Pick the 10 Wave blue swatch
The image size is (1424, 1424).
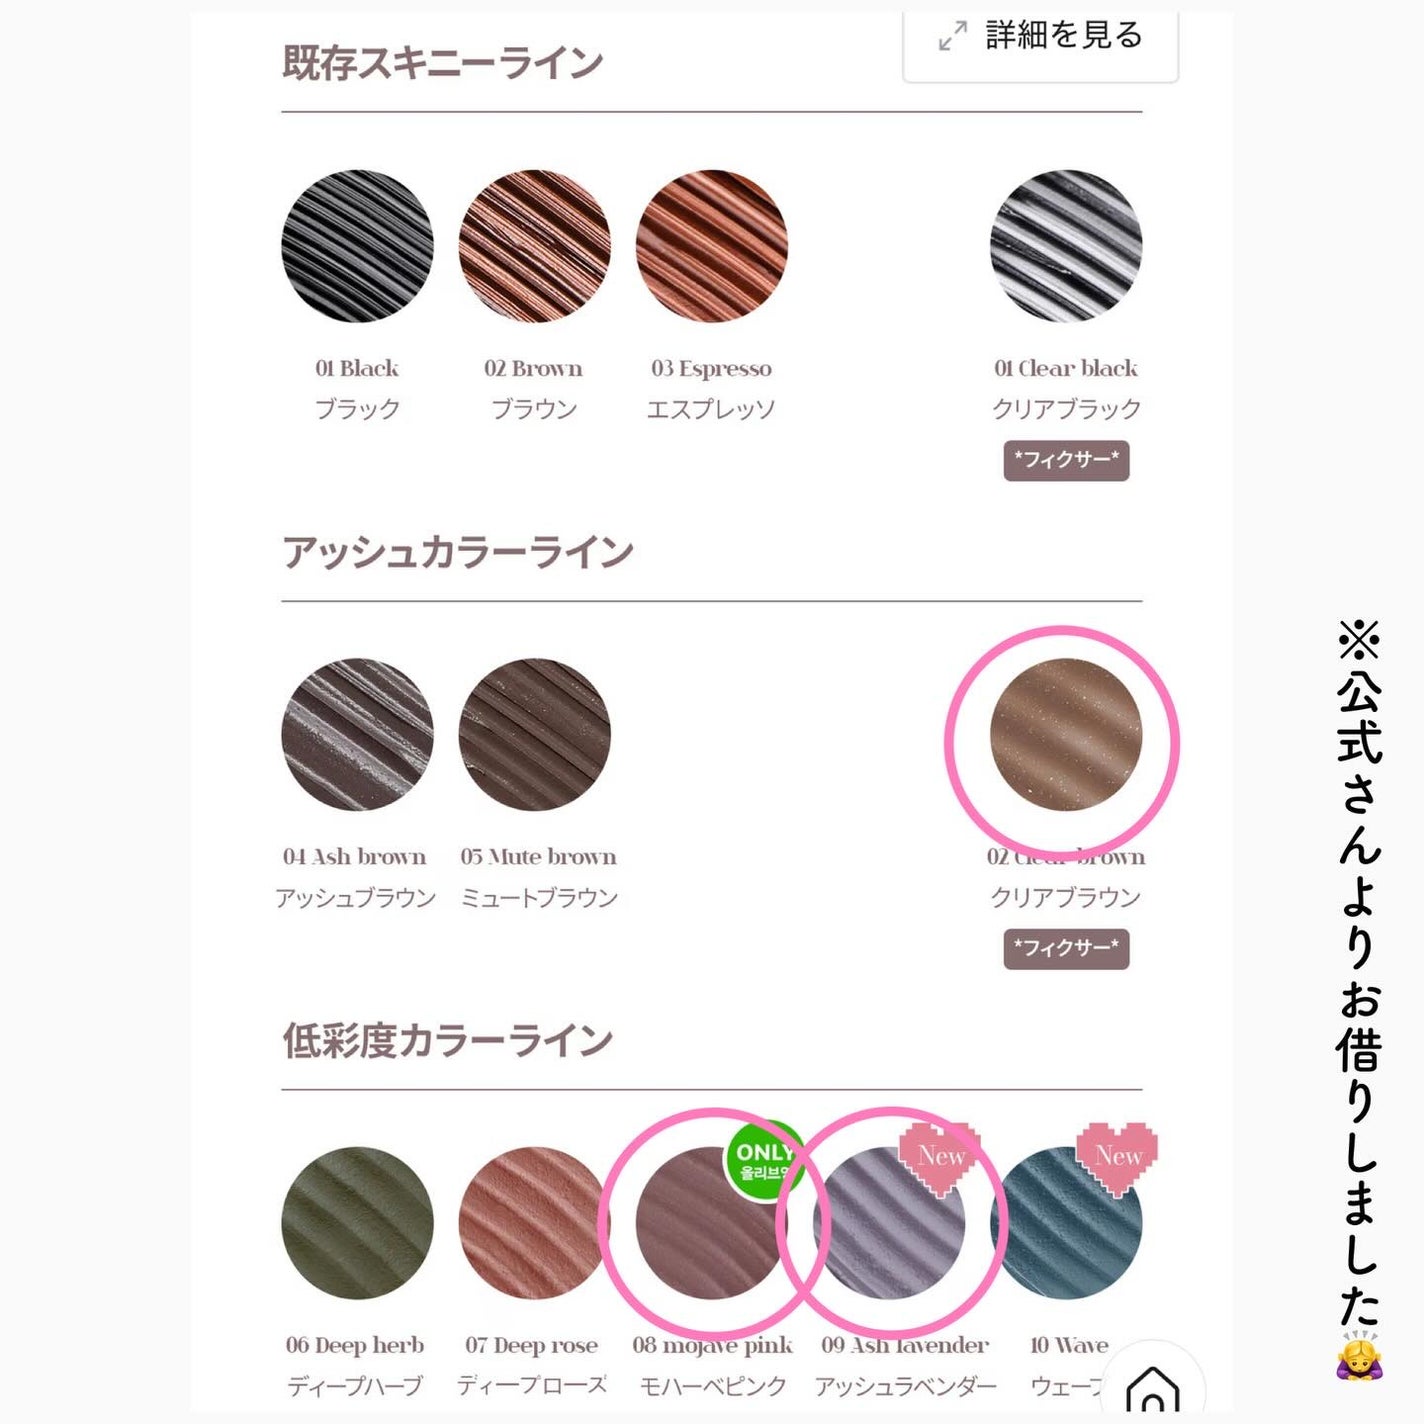click(1066, 1223)
